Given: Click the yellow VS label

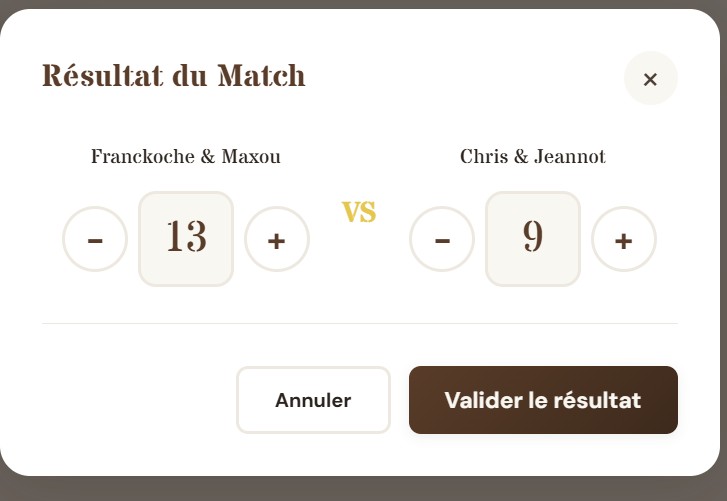Looking at the screenshot, I should pyautogui.click(x=359, y=212).
